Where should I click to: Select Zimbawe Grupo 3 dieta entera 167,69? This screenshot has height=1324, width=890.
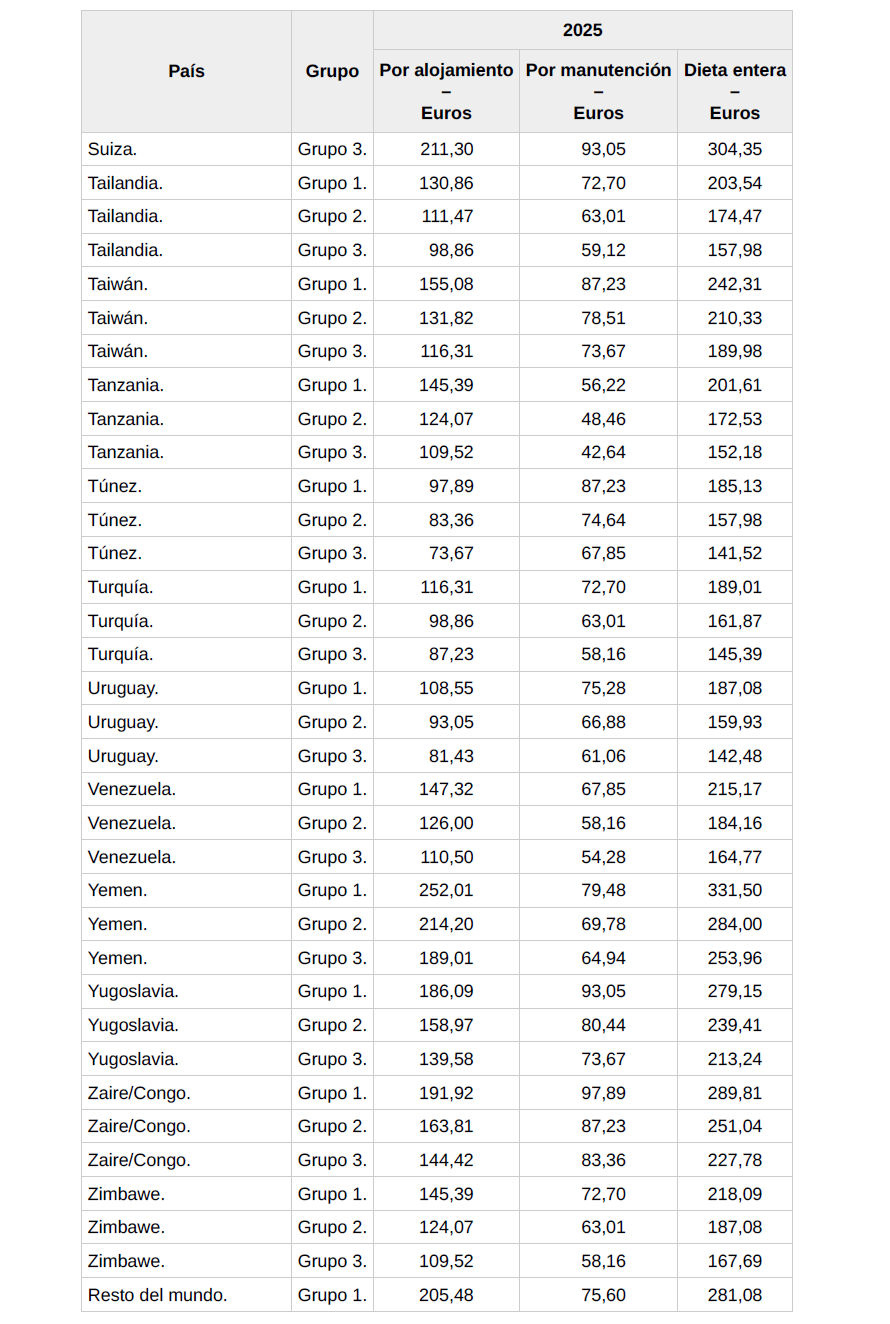[735, 1262]
